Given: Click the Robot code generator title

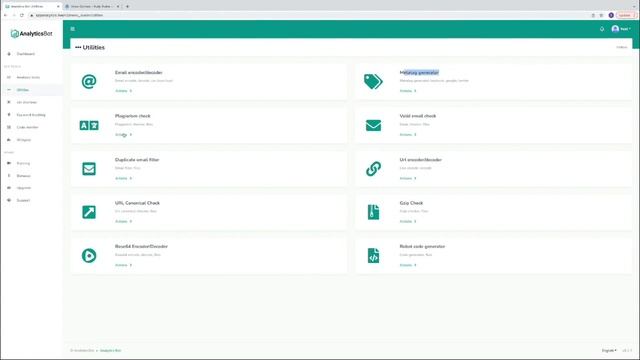Looking at the screenshot, I should pyautogui.click(x=422, y=247).
